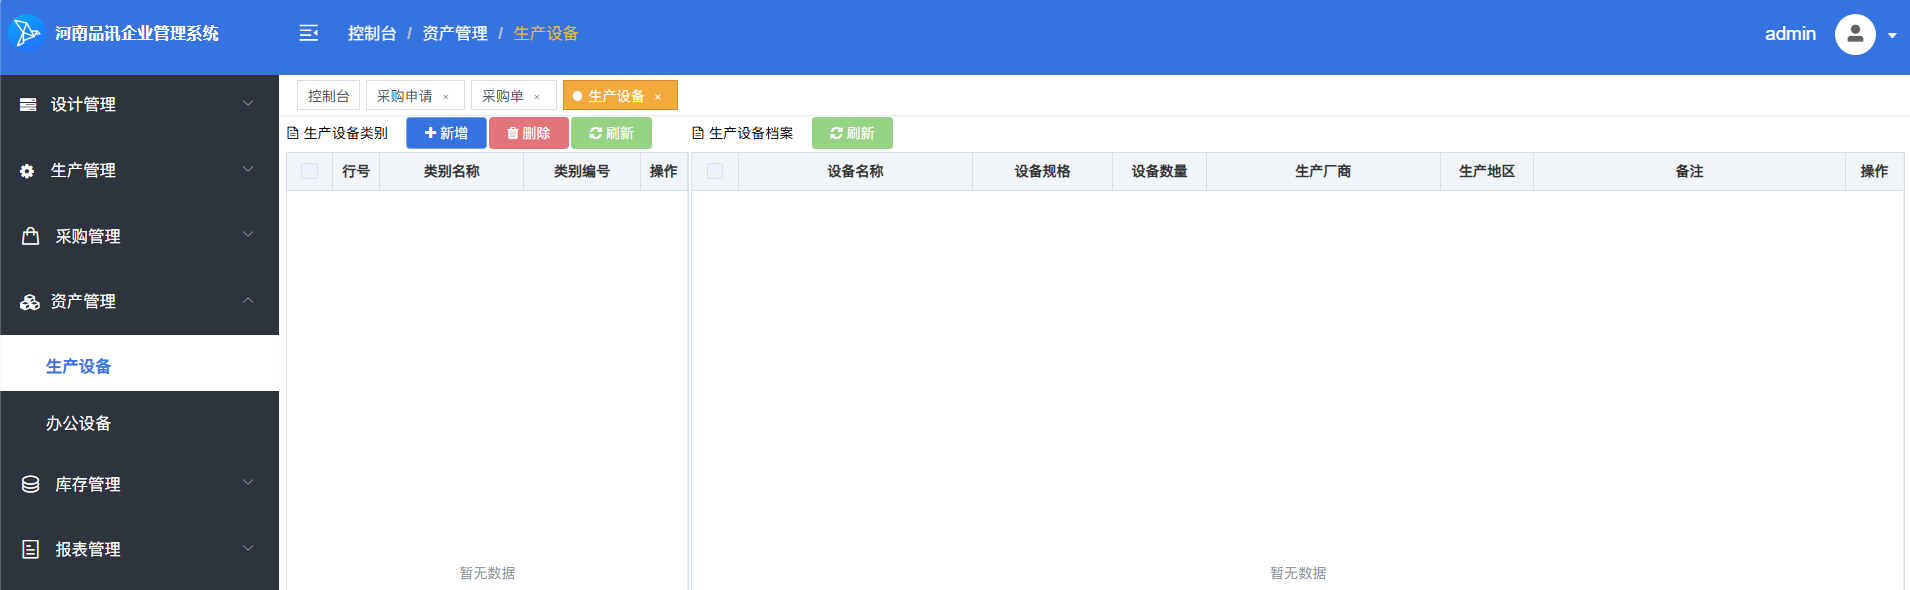
Task: Refresh the 生产设备档案 list
Action: coord(852,133)
